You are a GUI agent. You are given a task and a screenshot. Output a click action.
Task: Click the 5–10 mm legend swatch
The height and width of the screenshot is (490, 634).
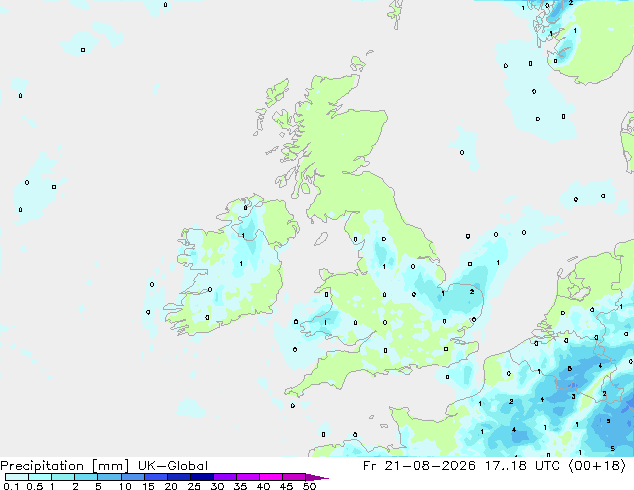109,477
